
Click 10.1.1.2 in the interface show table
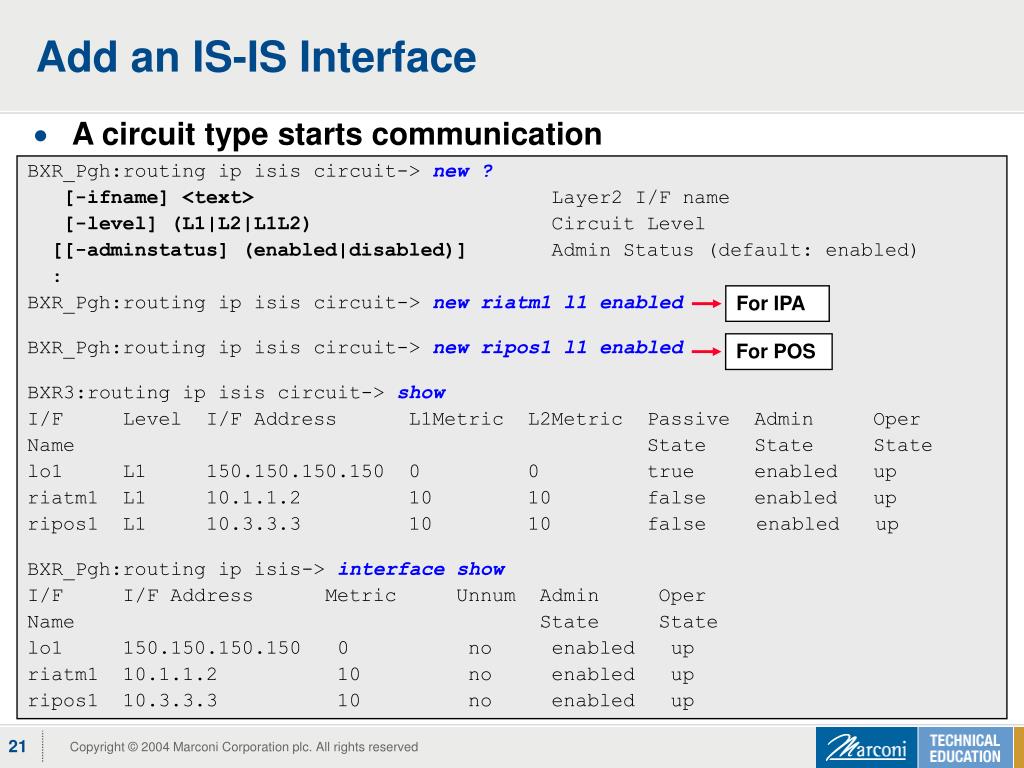click(x=170, y=674)
